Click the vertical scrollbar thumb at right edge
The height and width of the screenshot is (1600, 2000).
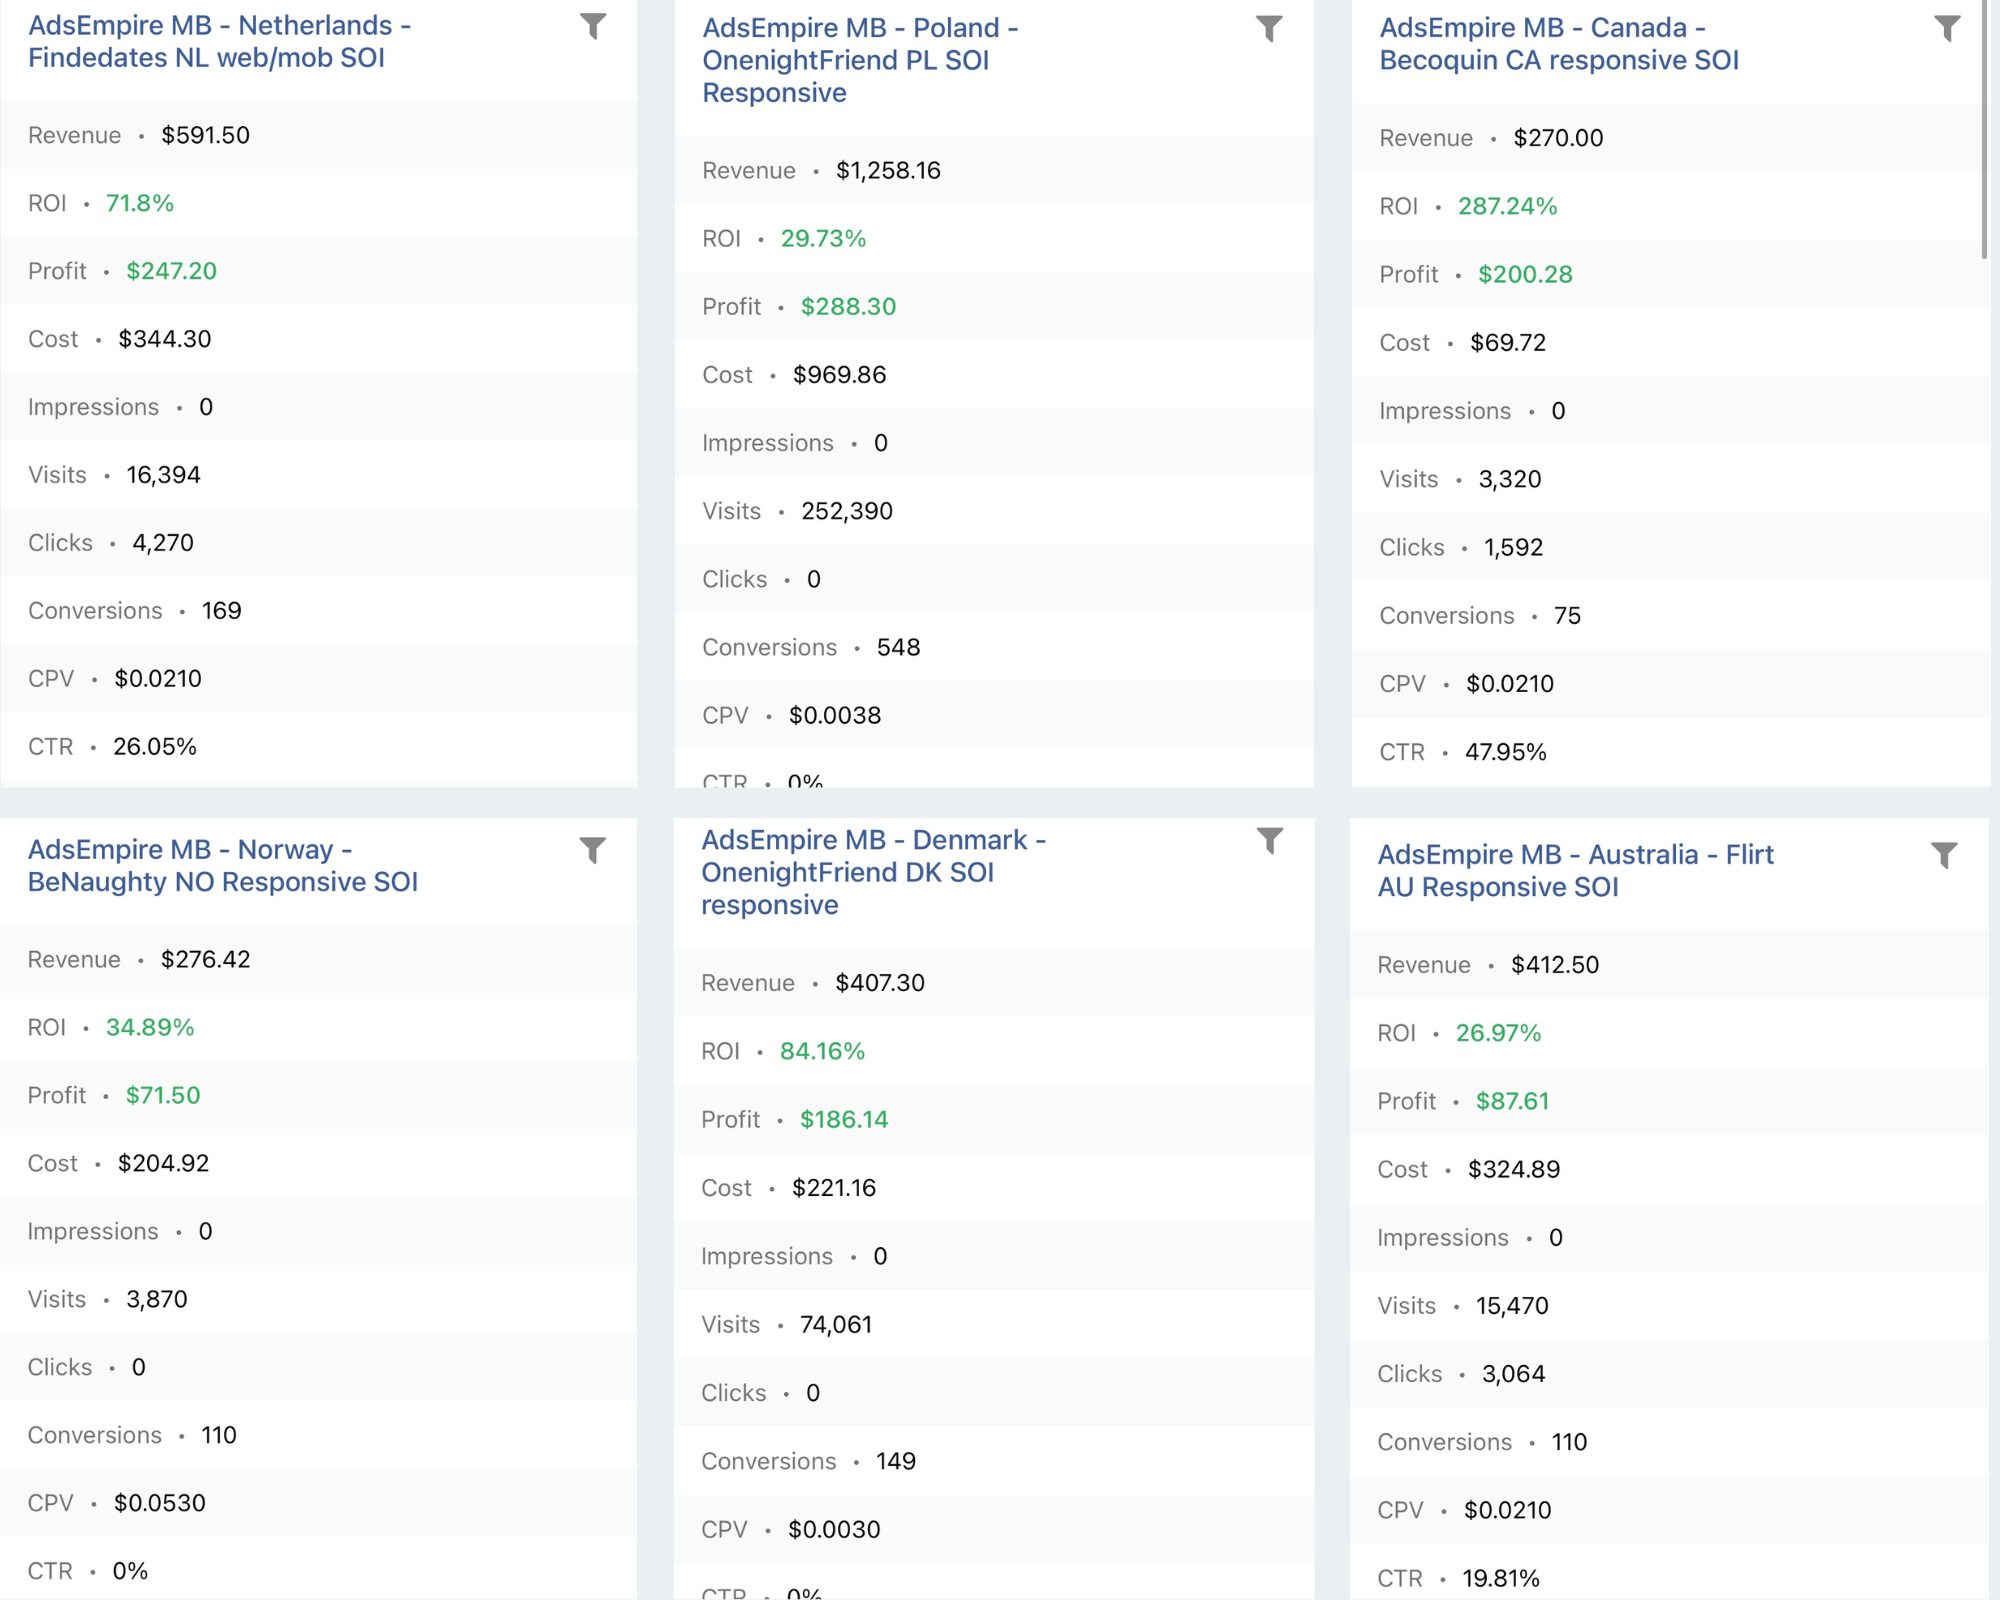click(x=1984, y=130)
